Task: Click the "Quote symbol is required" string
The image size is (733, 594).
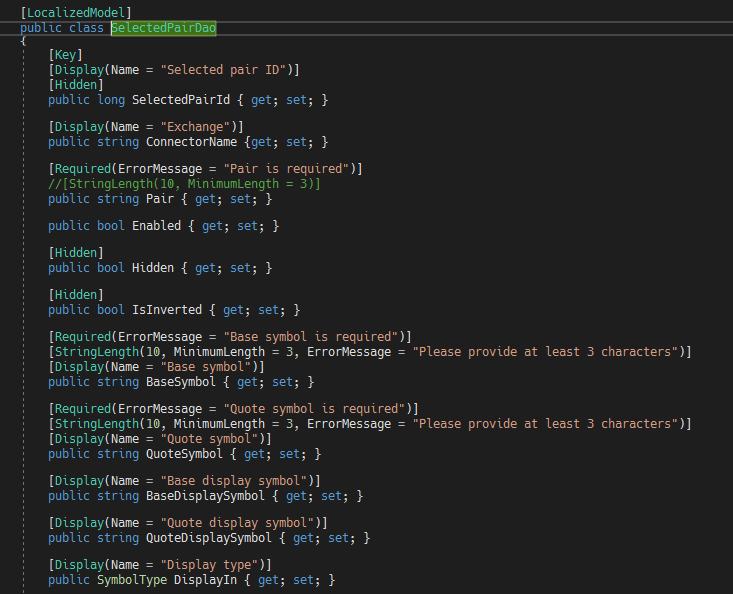Action: coord(314,409)
